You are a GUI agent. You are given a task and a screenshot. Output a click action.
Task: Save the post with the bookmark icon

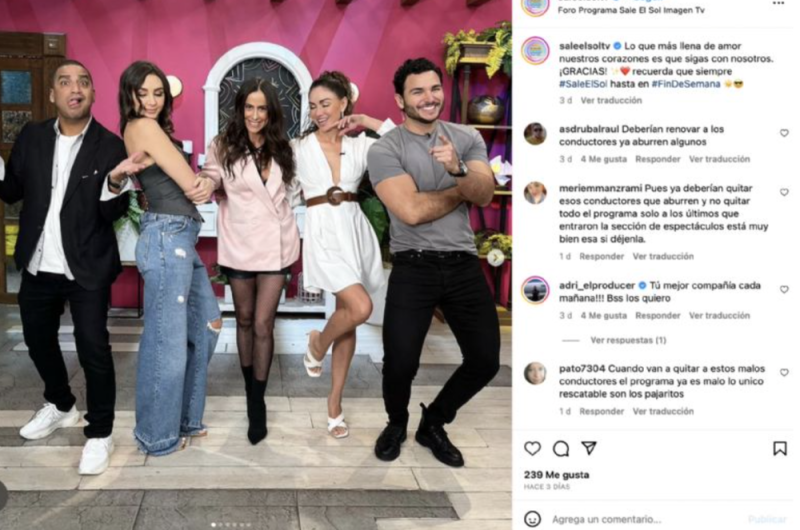pyautogui.click(x=779, y=448)
